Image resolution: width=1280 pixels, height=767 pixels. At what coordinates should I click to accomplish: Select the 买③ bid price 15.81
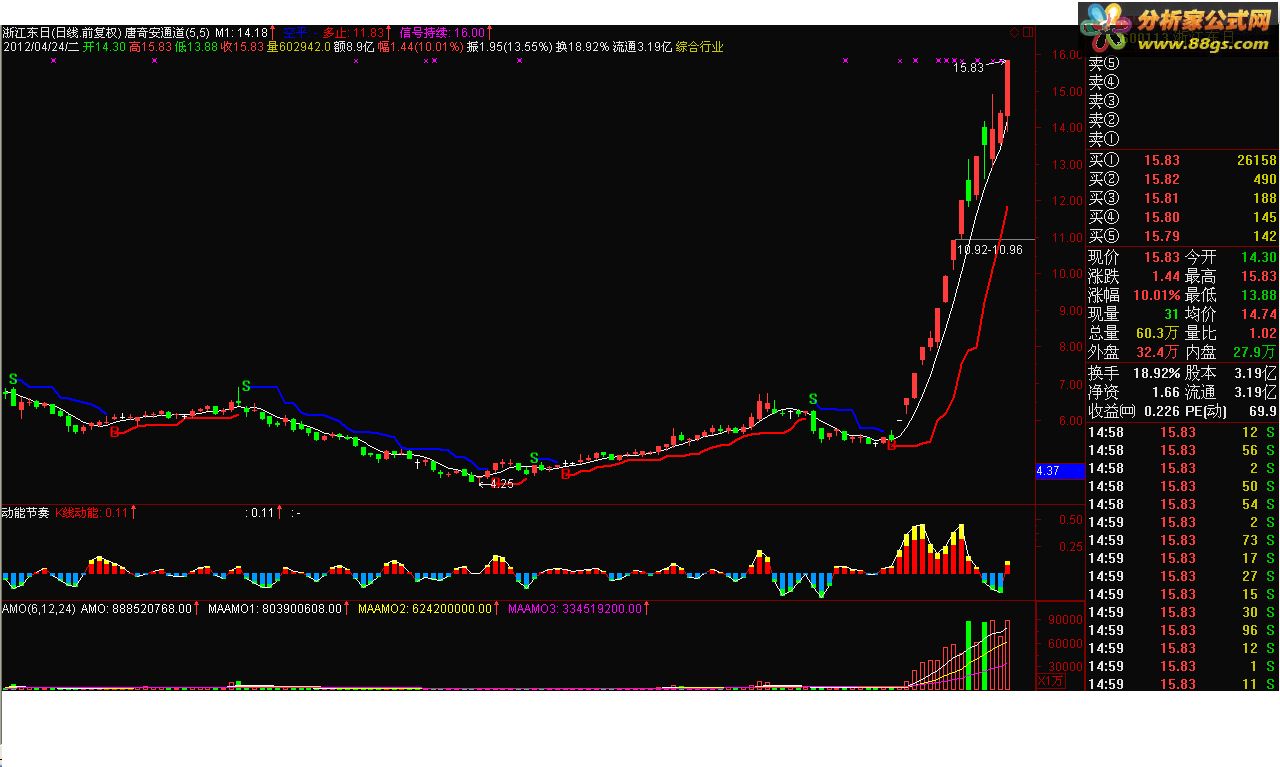point(1160,198)
